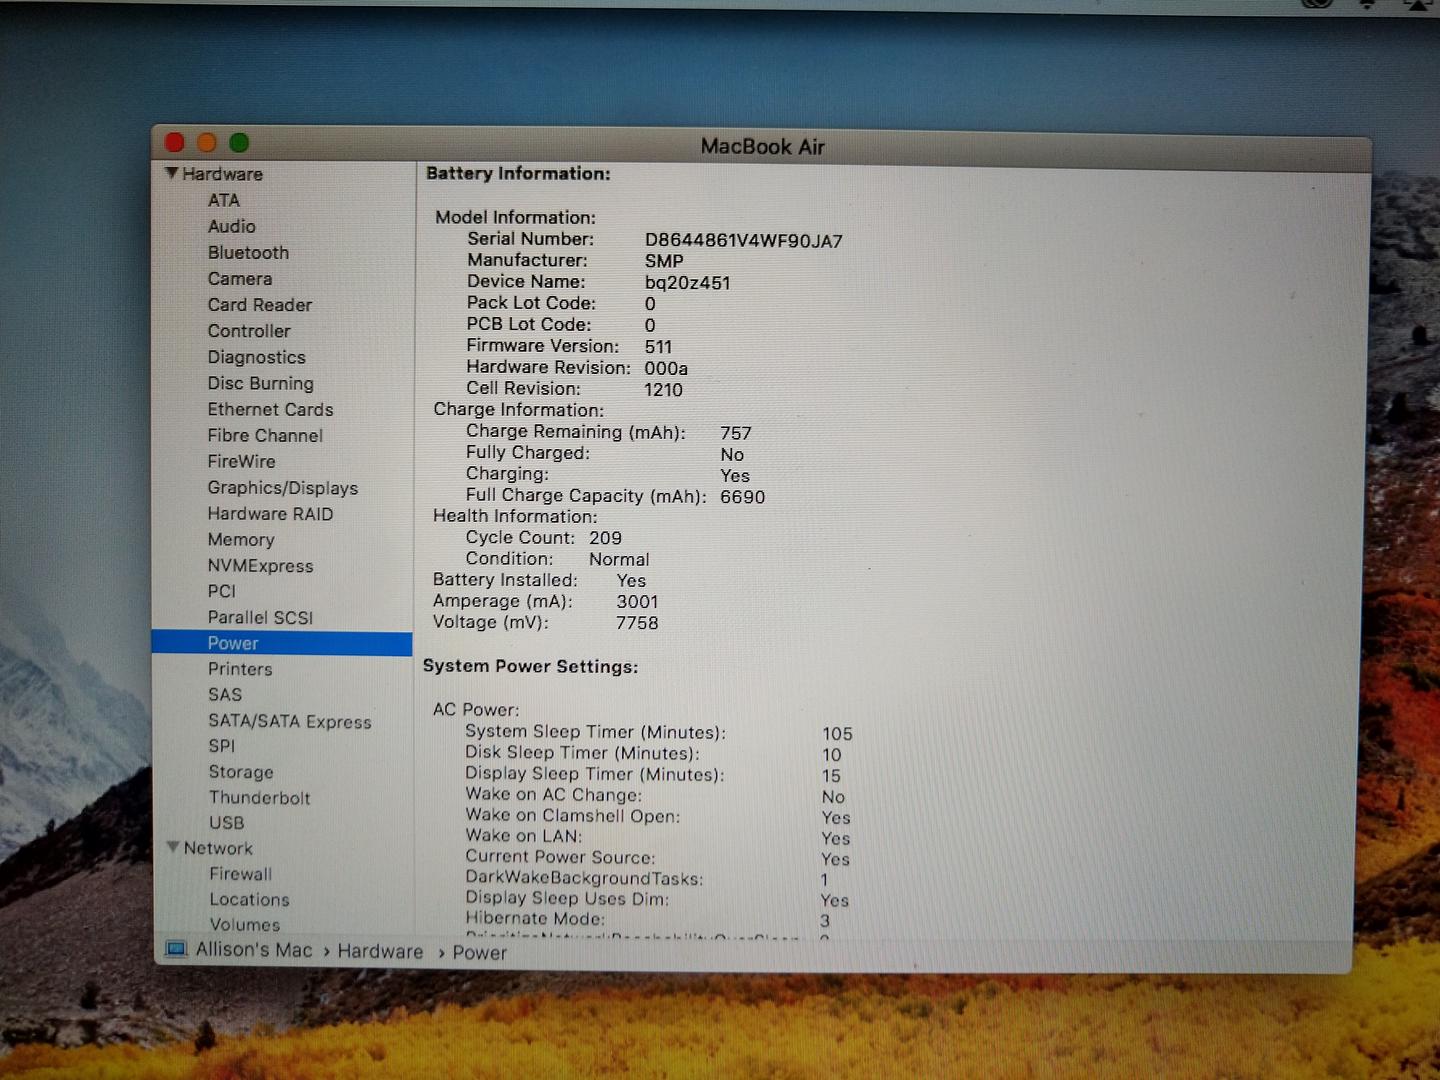Click Firmware Version value 511

(659, 347)
